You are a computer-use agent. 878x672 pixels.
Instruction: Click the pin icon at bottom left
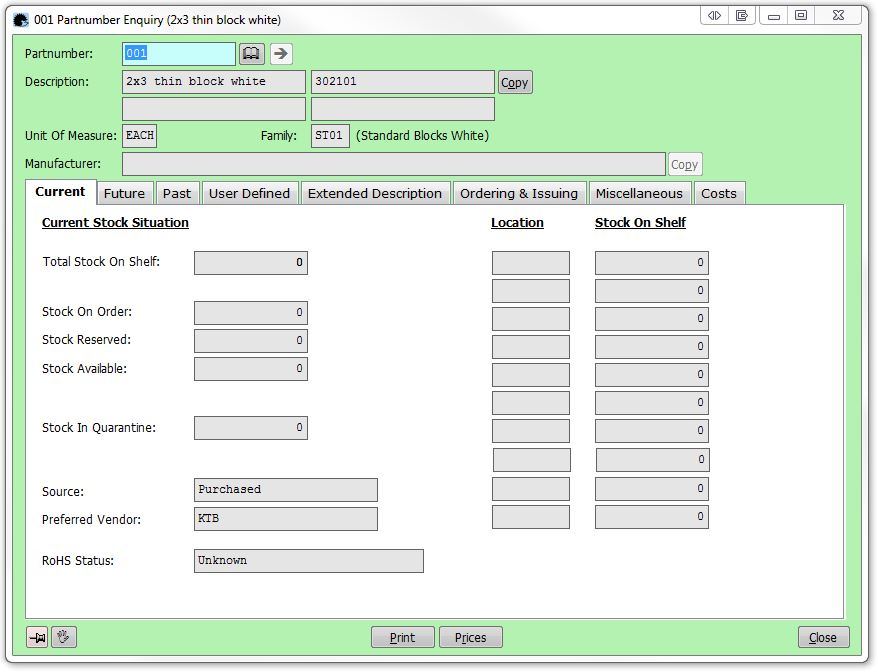(x=38, y=637)
